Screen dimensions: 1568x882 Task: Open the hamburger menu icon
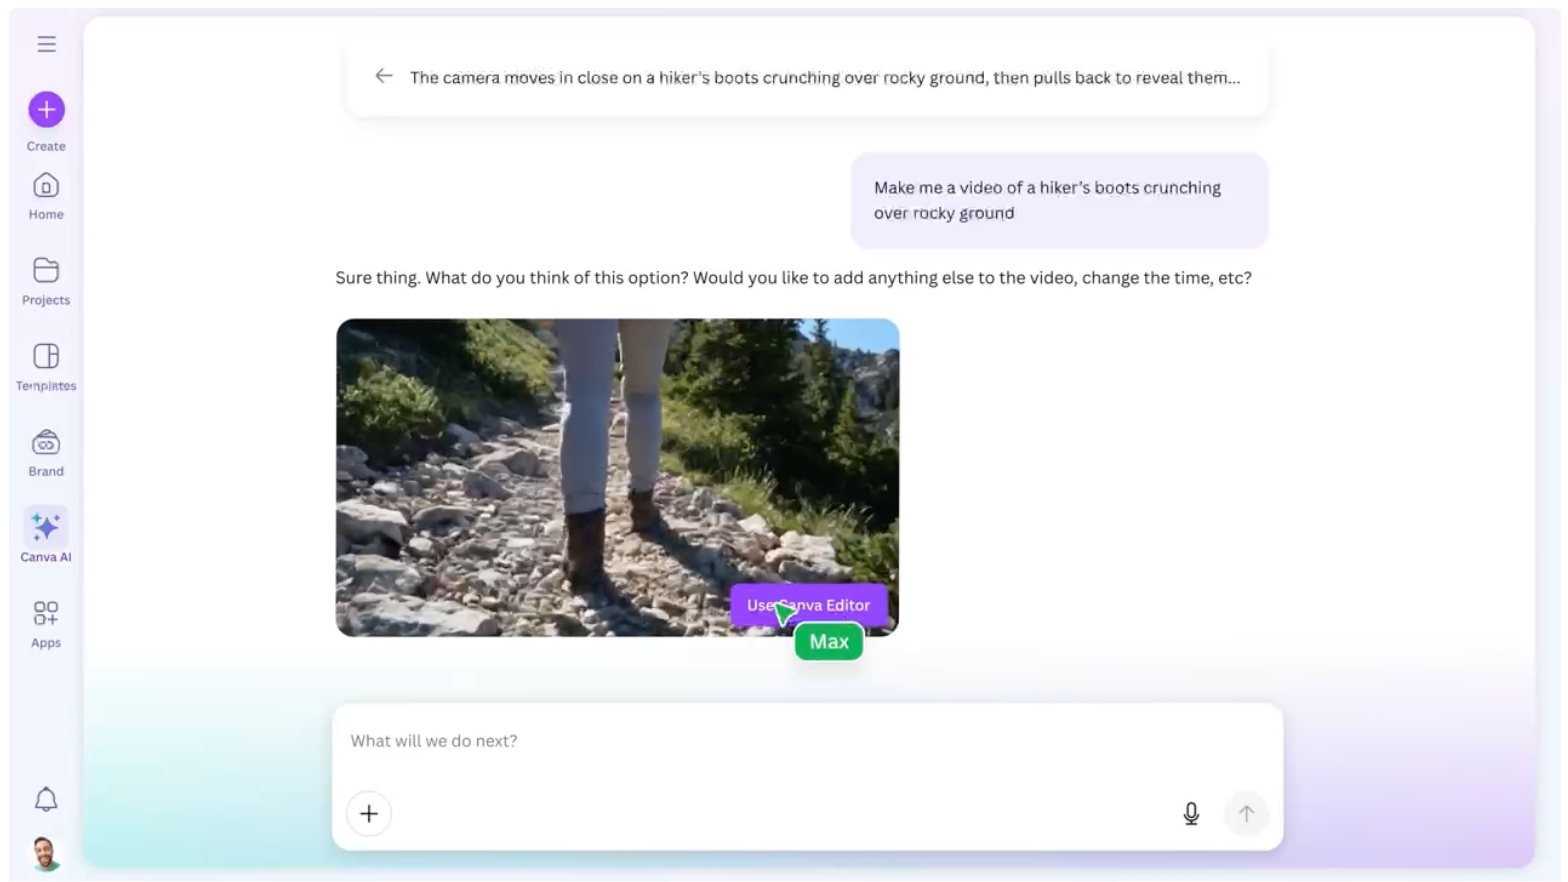(x=46, y=44)
